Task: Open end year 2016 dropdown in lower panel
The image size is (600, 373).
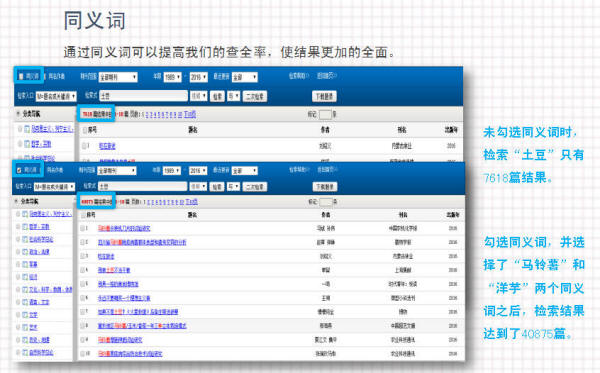Action: click(x=198, y=171)
